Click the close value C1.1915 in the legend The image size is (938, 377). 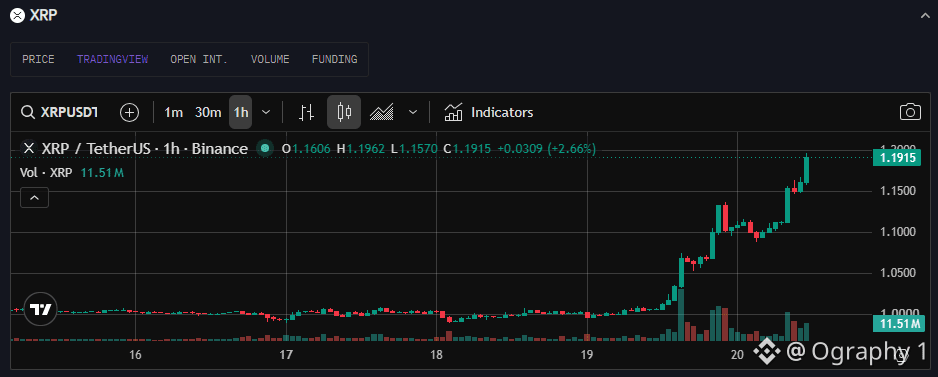pos(467,148)
